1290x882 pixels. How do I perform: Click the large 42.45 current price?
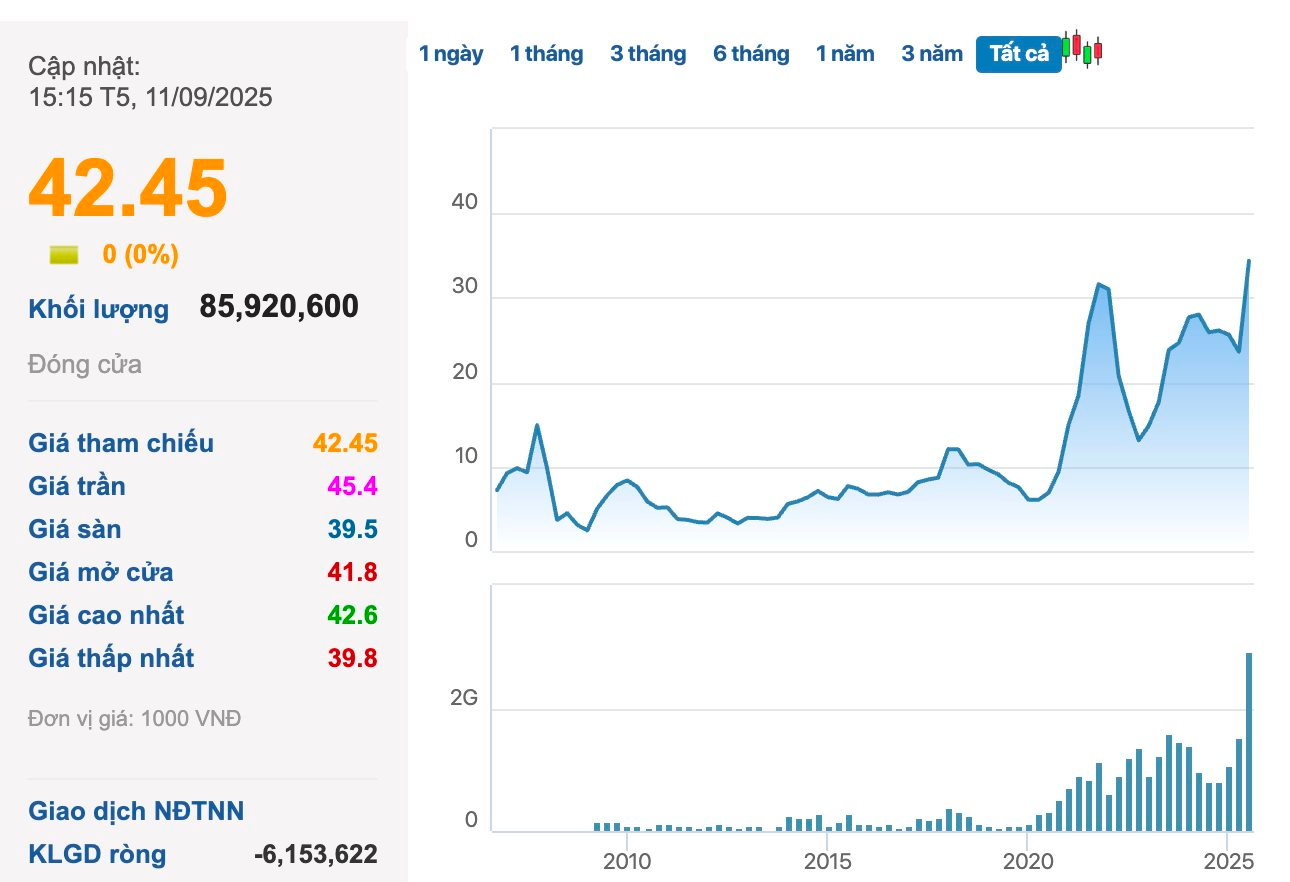coord(128,190)
